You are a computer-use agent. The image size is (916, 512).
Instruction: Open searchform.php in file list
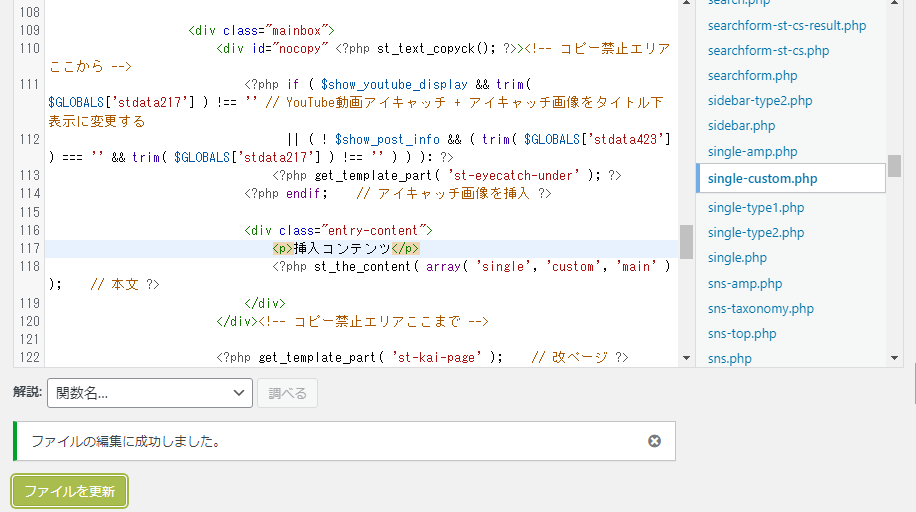point(752,76)
